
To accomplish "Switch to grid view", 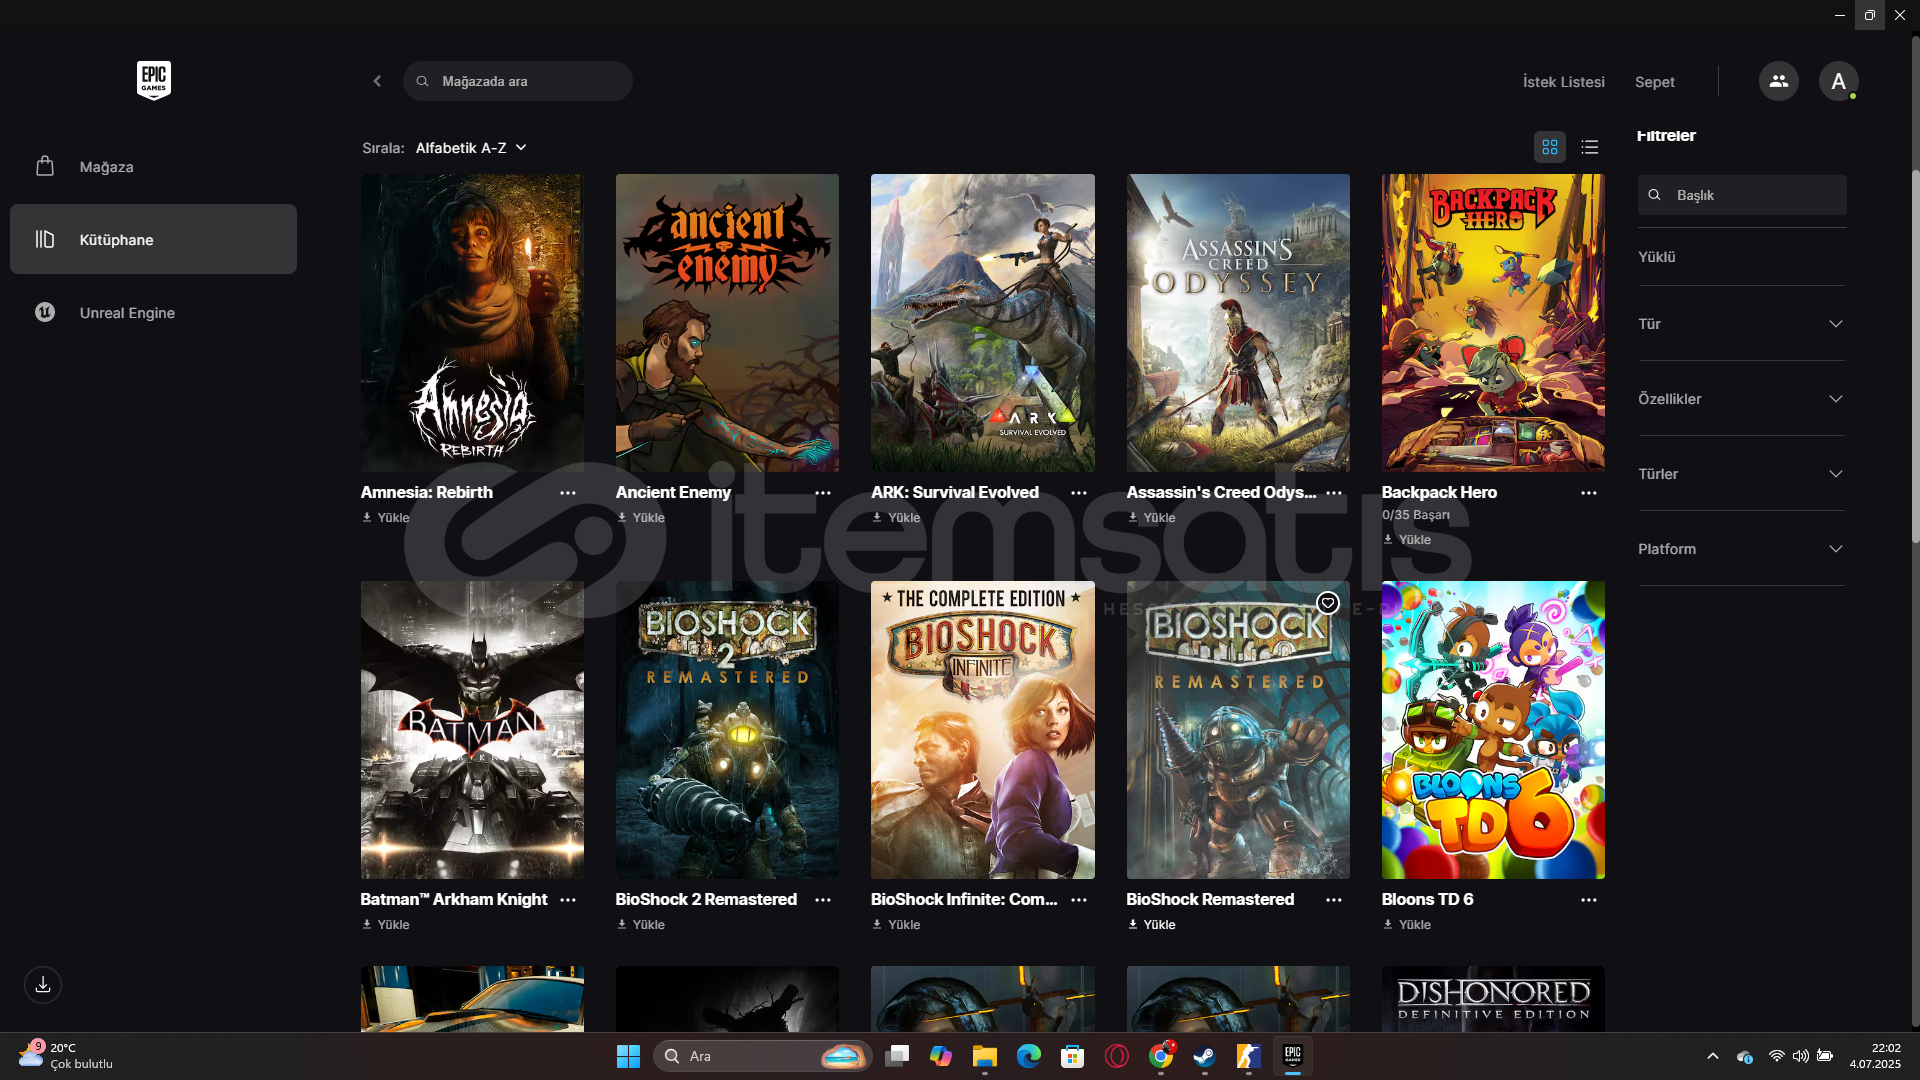I will point(1550,147).
